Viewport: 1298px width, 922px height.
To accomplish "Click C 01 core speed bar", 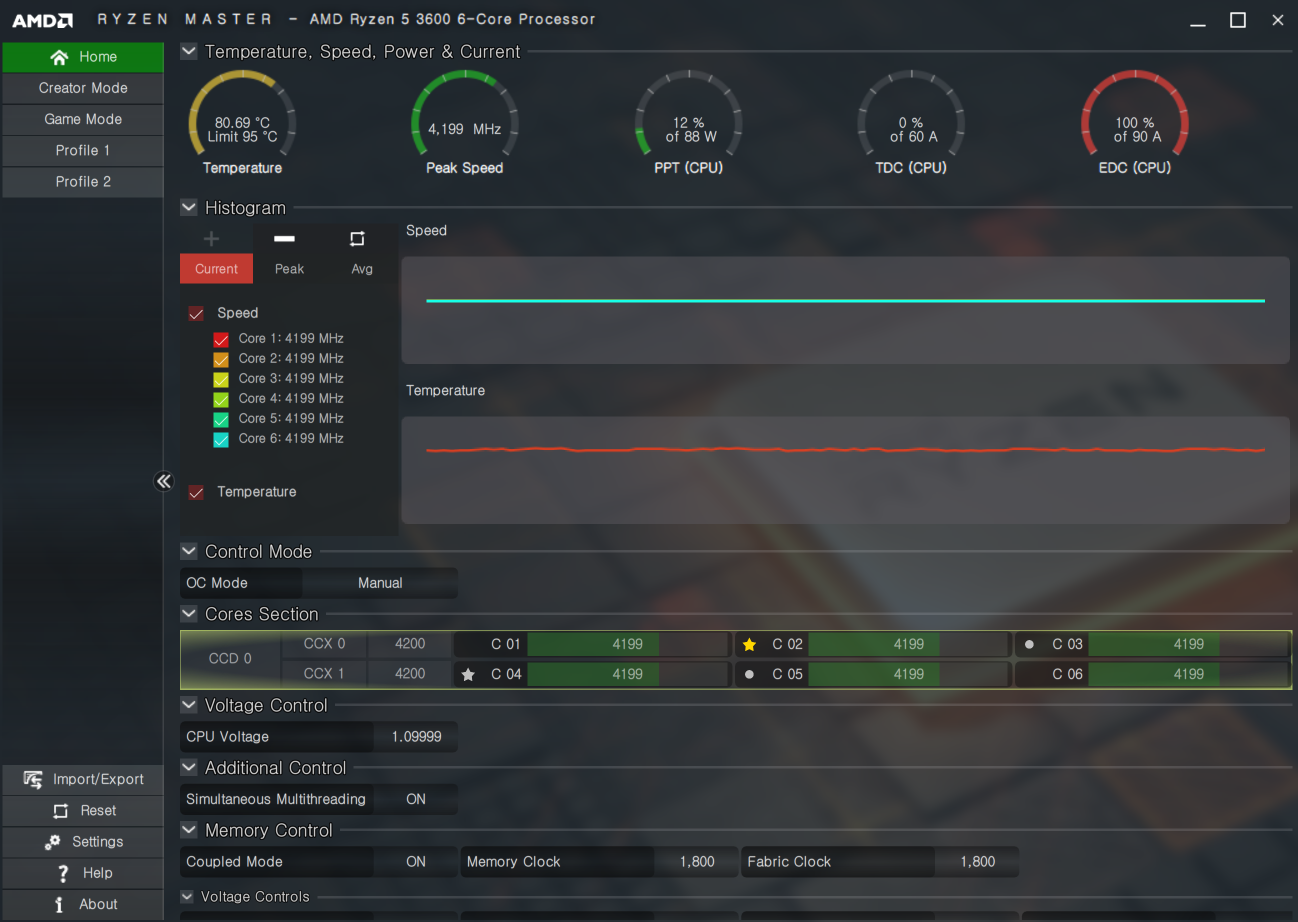I will click(x=628, y=644).
